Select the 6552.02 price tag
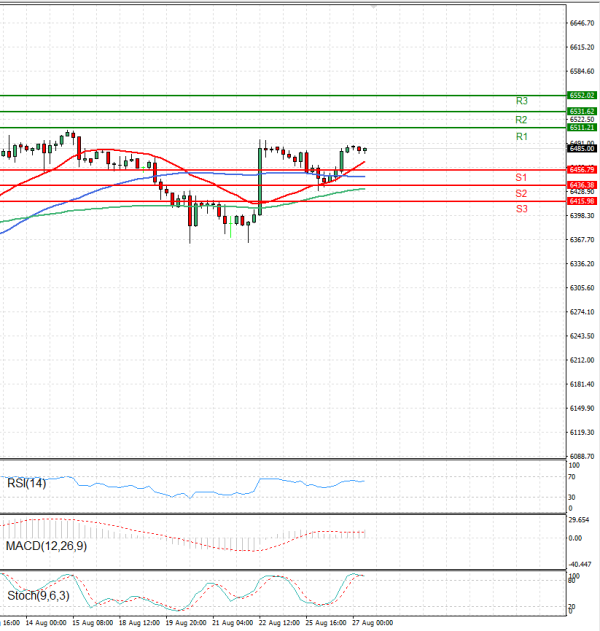 click(x=582, y=95)
